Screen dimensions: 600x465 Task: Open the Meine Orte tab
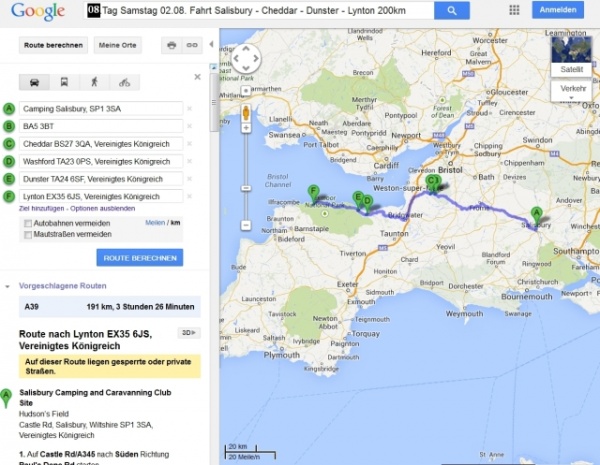pos(118,45)
